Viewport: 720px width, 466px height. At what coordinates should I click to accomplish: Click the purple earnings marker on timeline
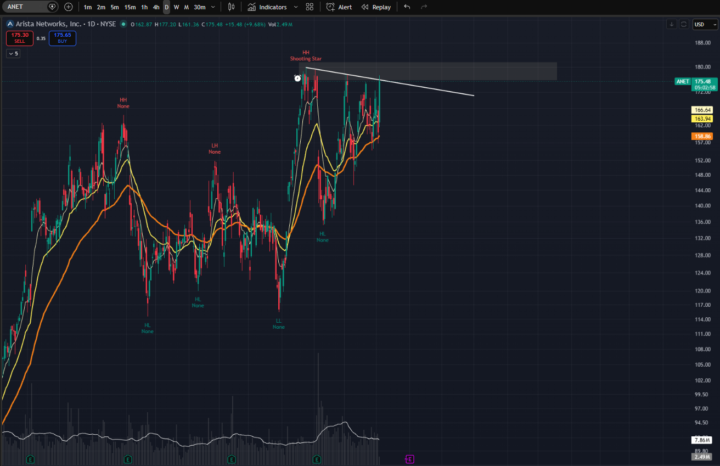coord(410,459)
